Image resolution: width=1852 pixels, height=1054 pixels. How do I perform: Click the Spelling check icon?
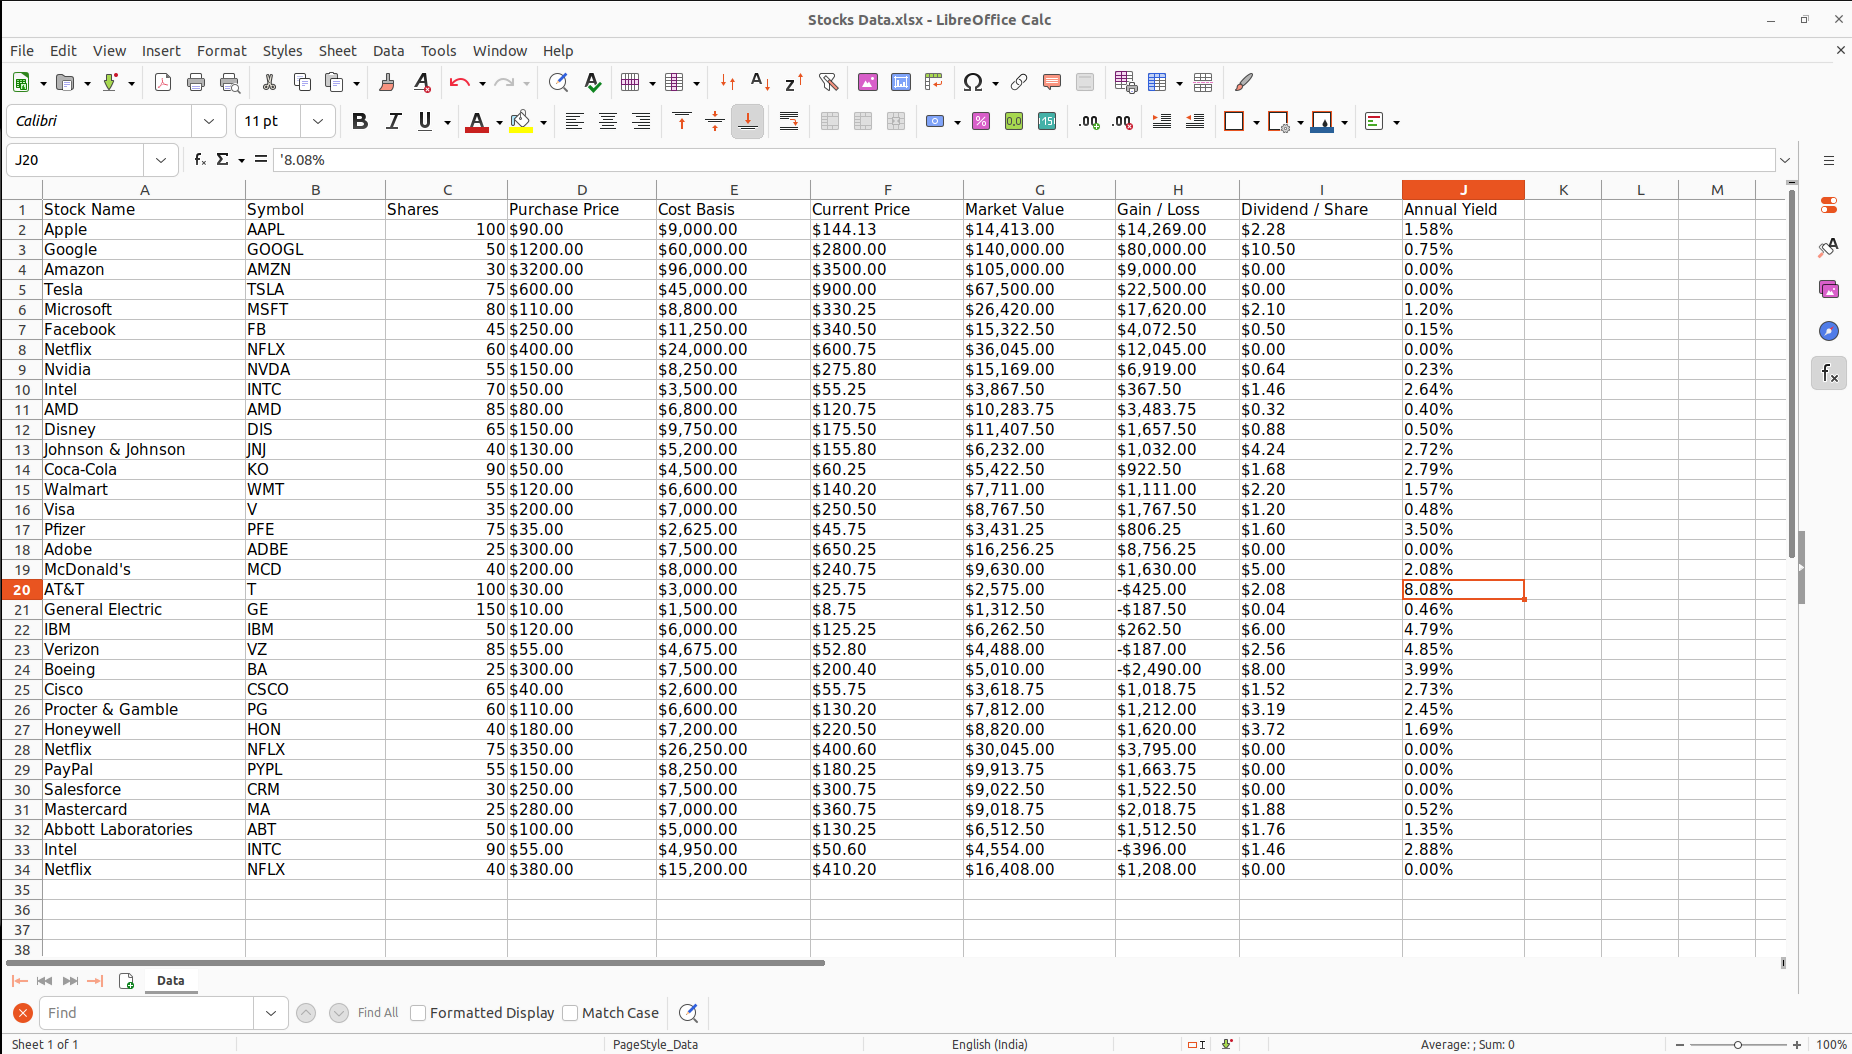click(x=593, y=82)
